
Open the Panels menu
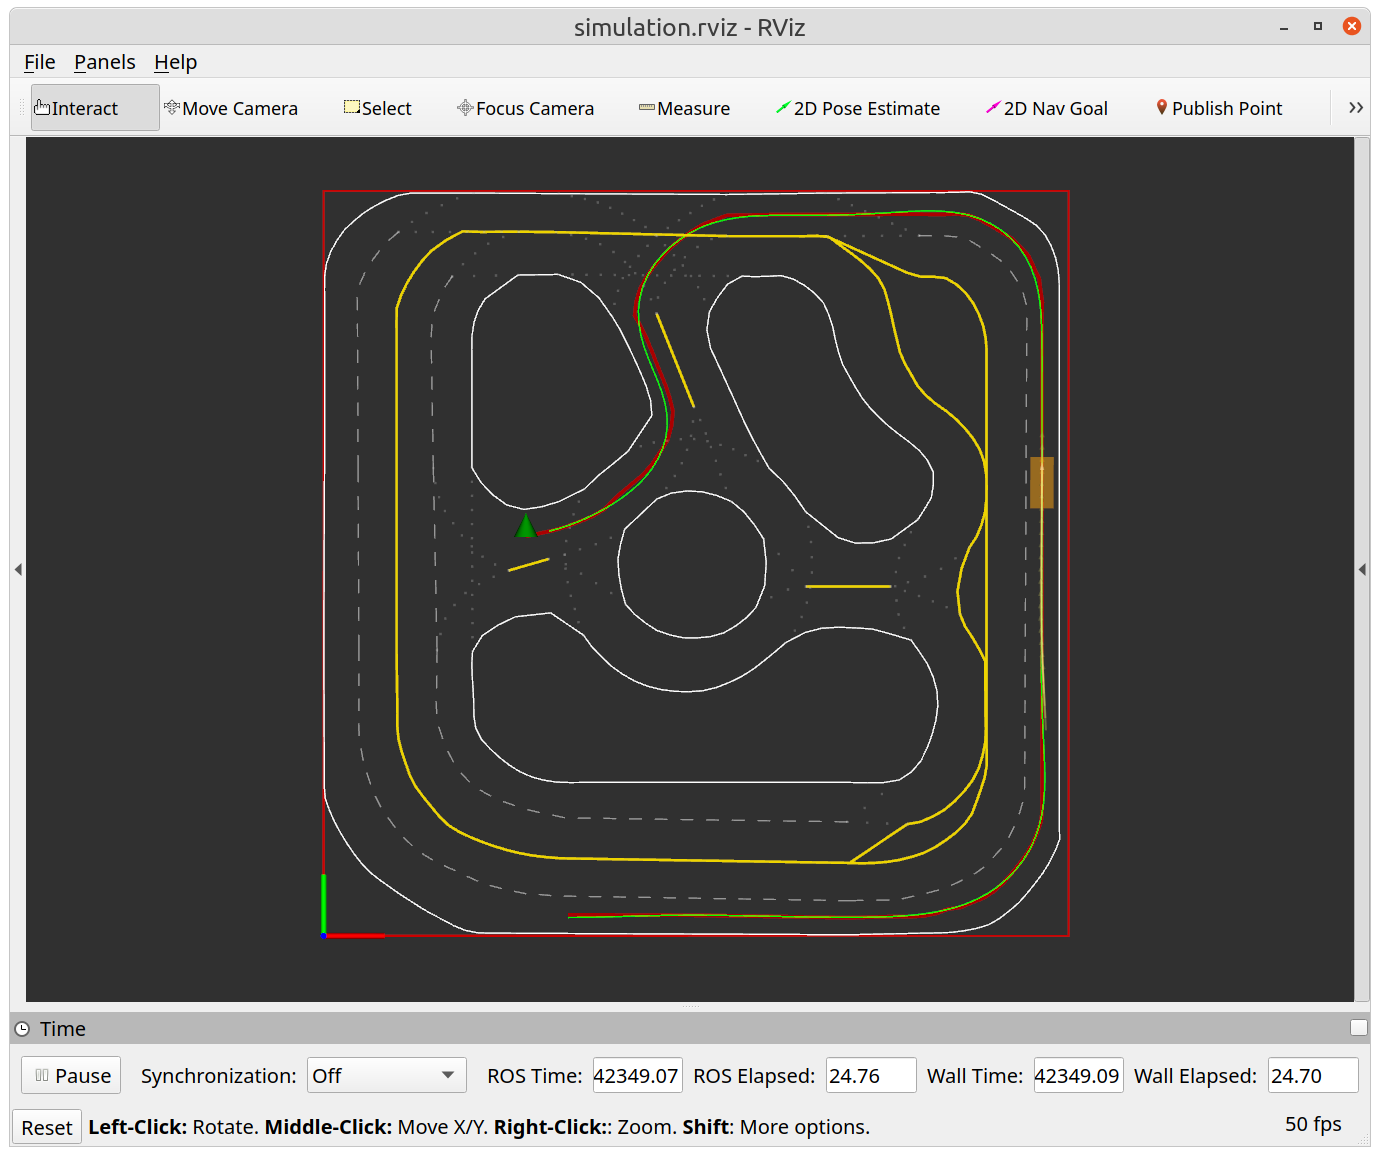(105, 62)
